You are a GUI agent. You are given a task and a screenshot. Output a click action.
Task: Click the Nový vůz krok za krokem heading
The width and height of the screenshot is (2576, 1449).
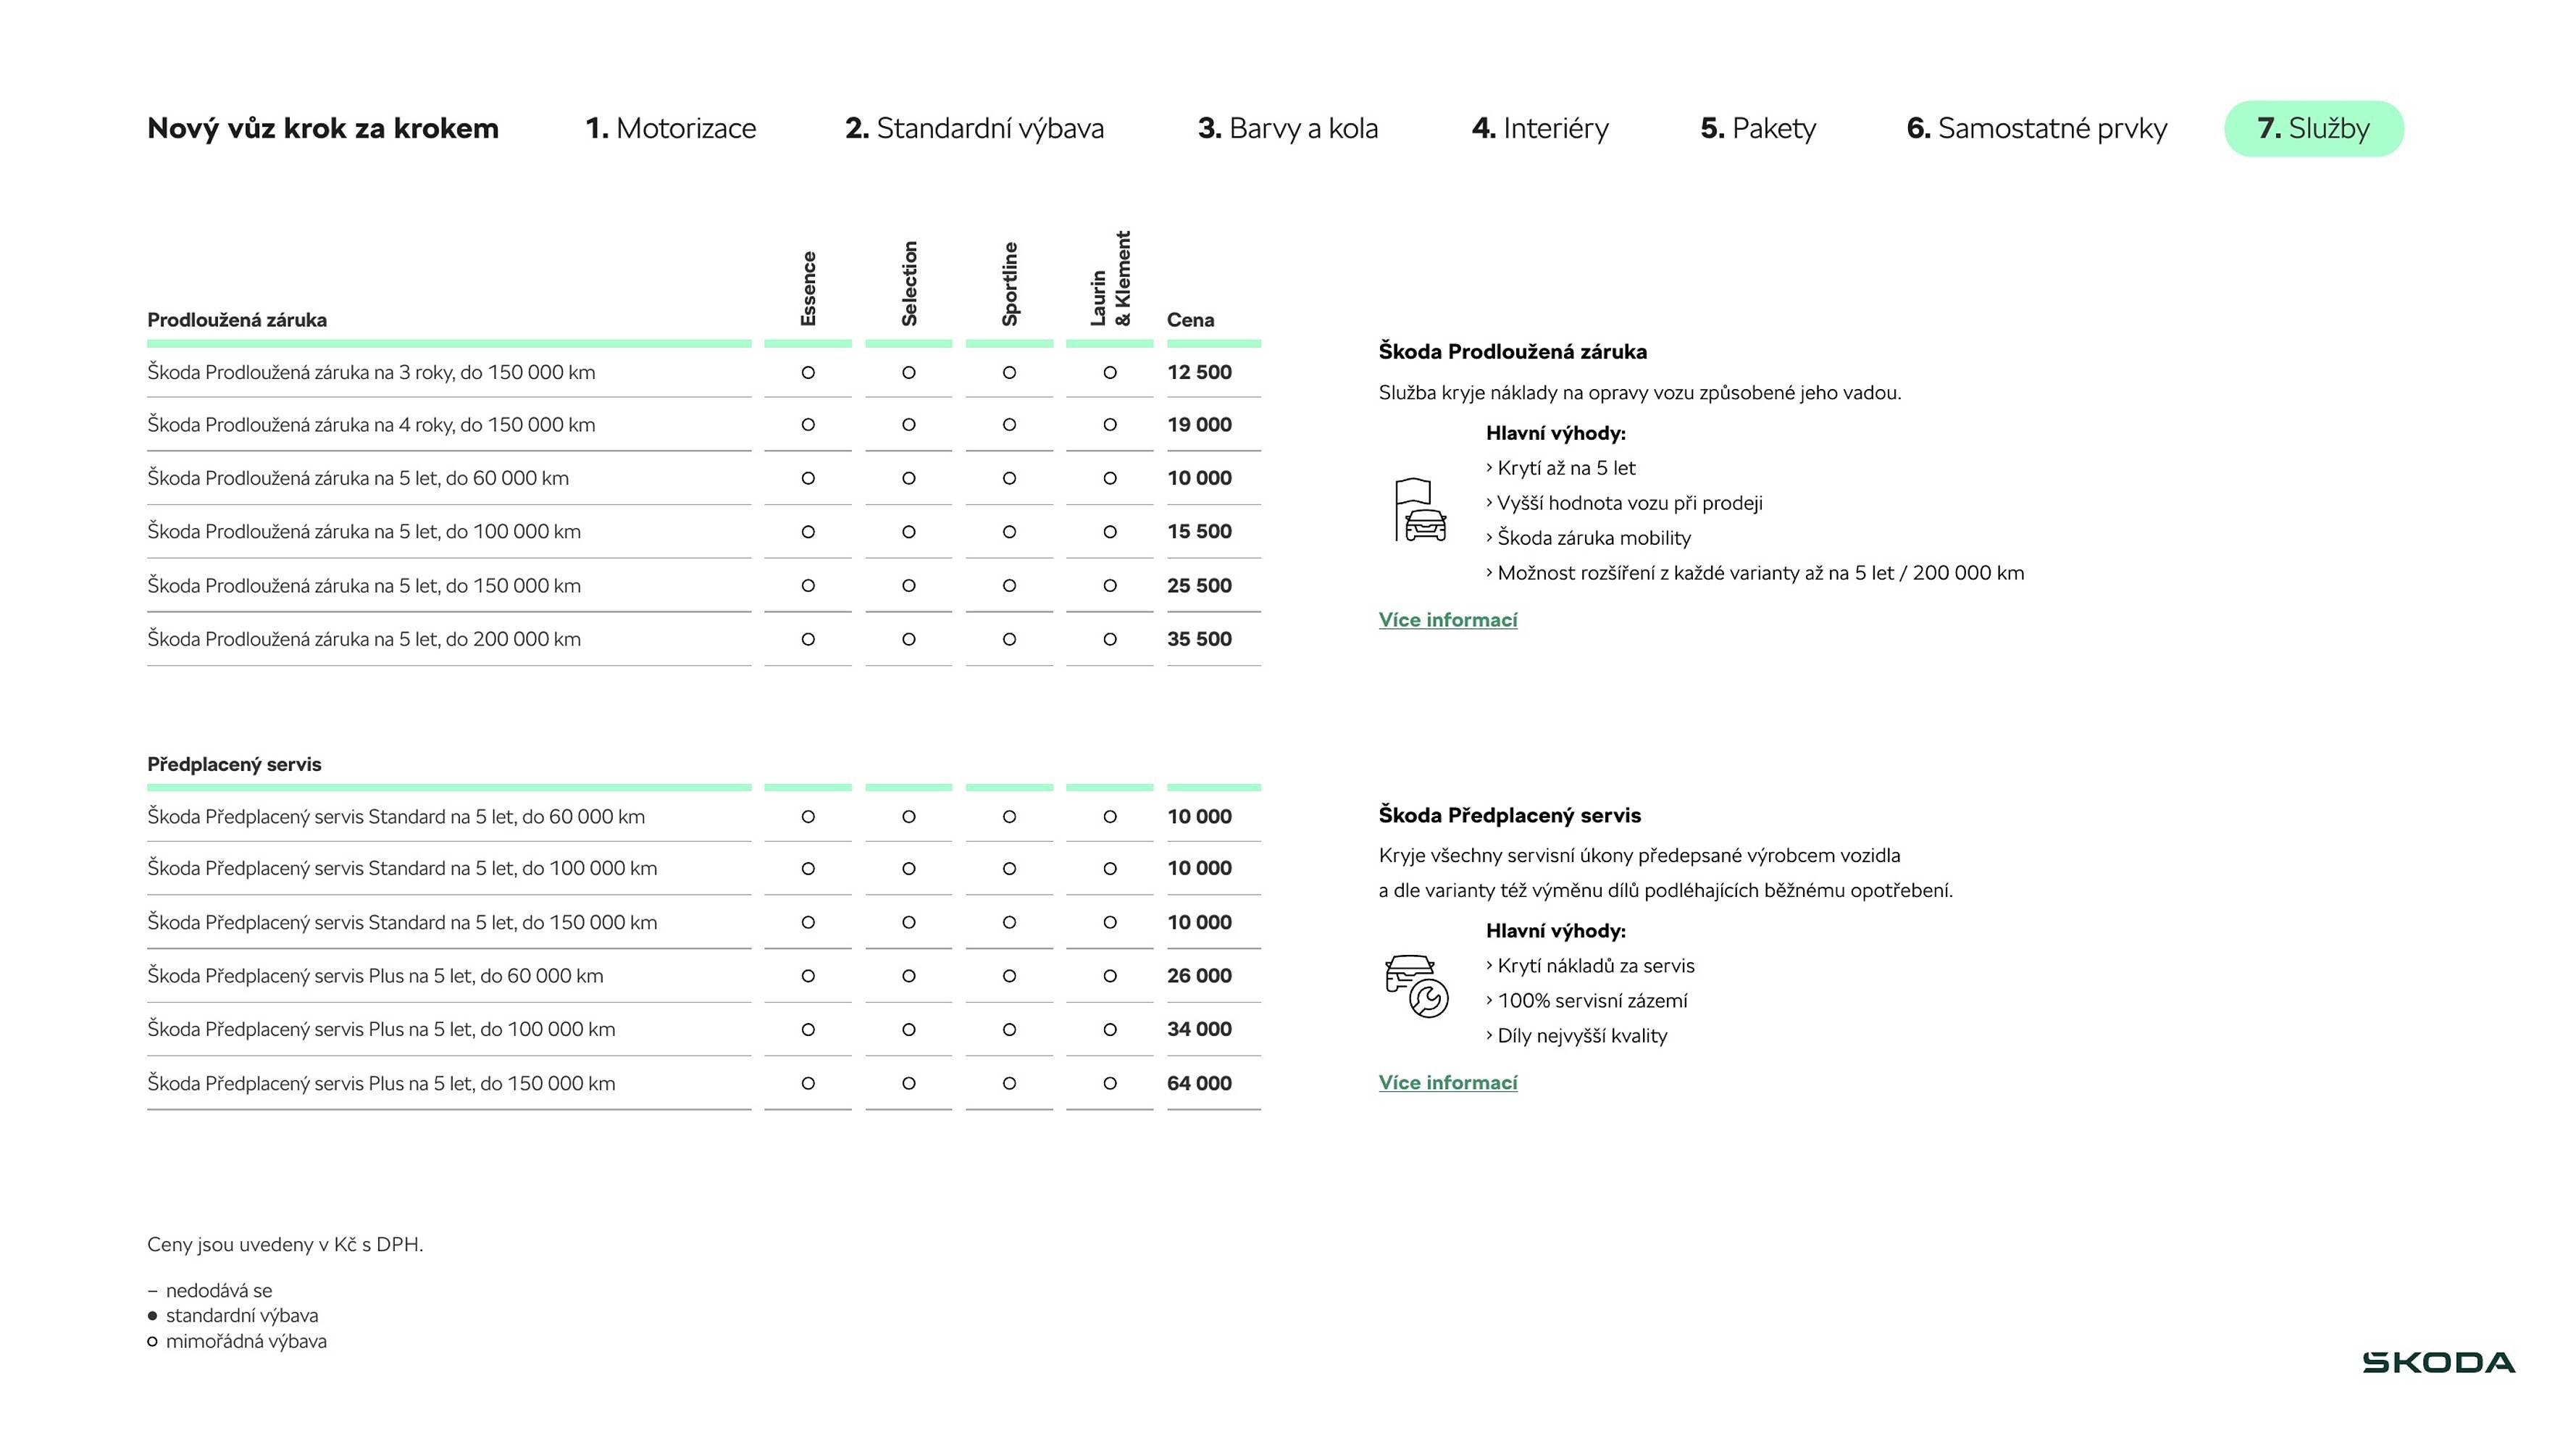[322, 128]
